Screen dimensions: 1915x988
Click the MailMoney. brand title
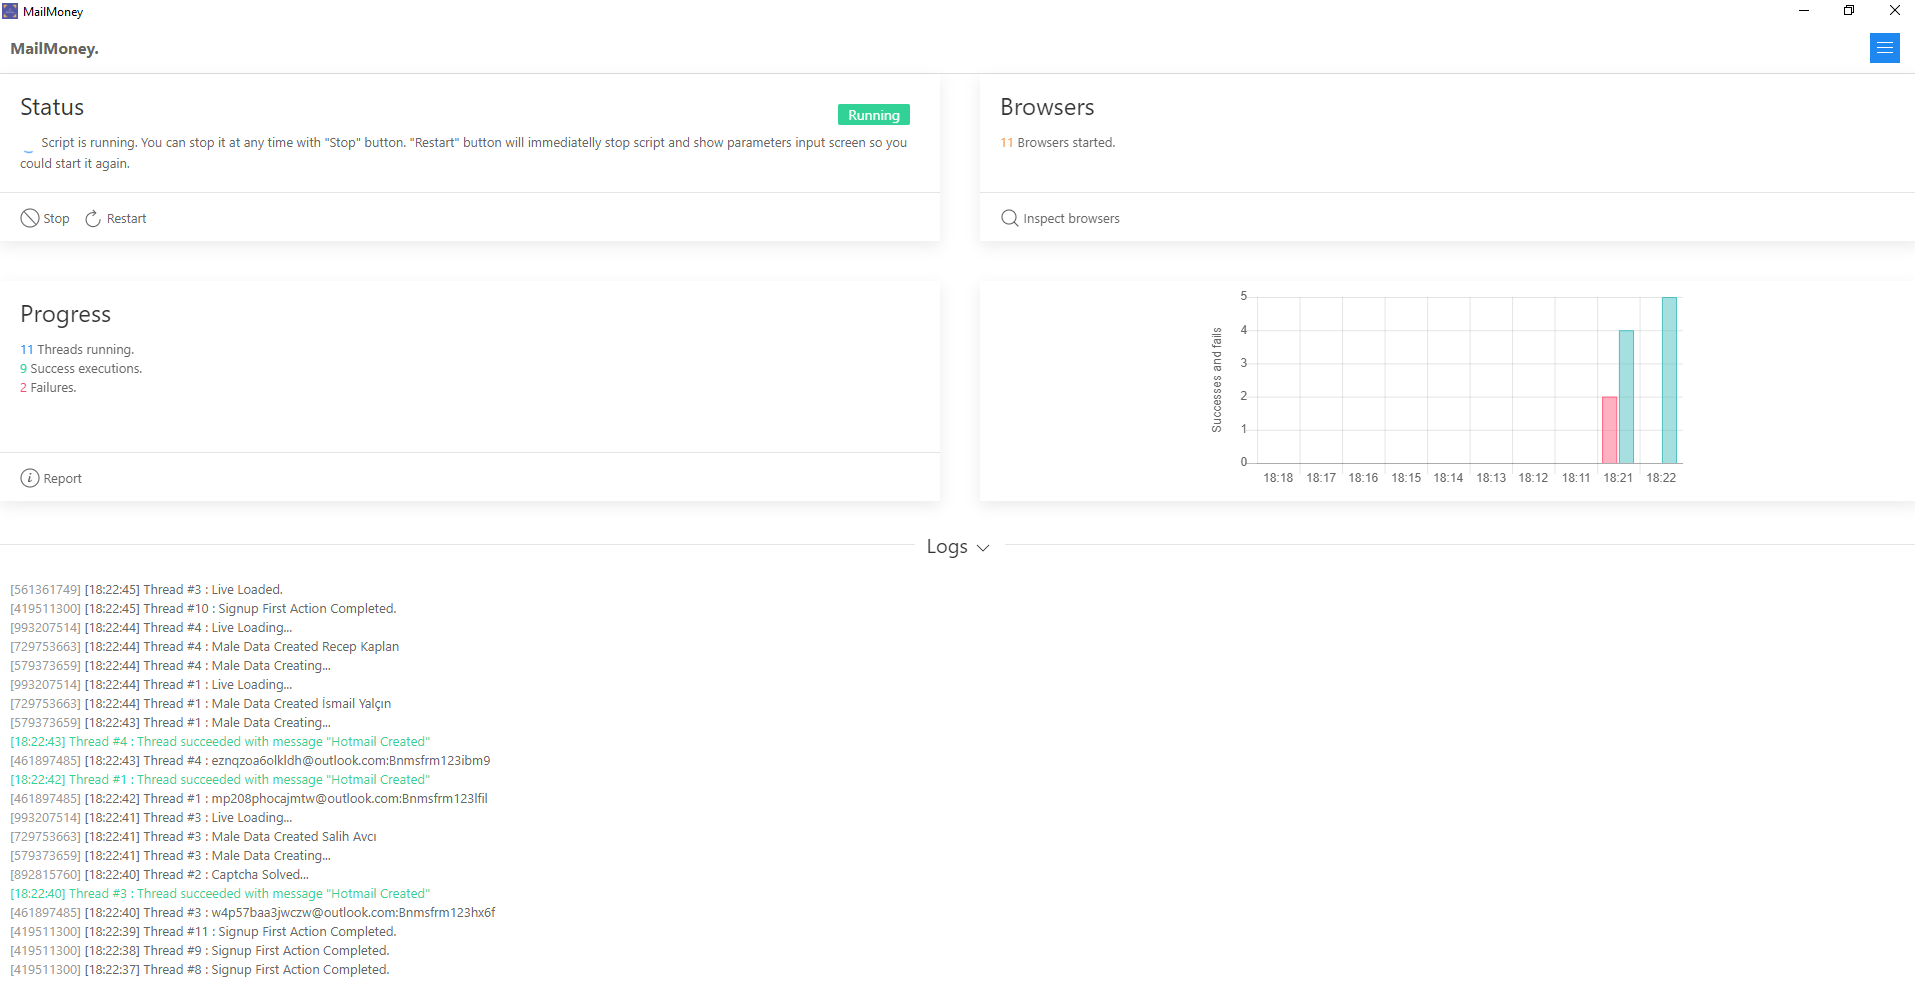[54, 48]
